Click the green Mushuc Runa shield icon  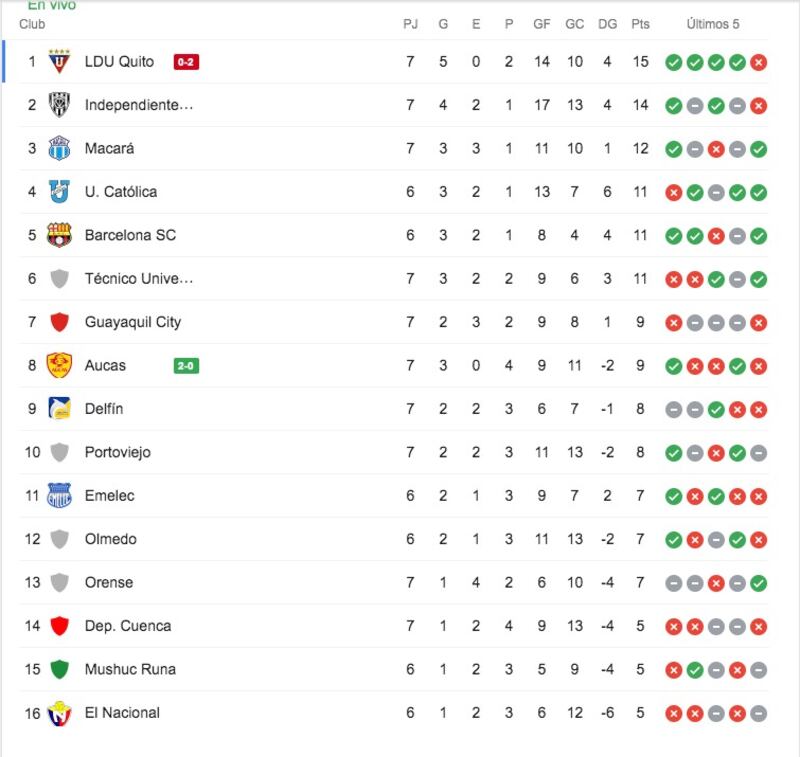tap(59, 669)
